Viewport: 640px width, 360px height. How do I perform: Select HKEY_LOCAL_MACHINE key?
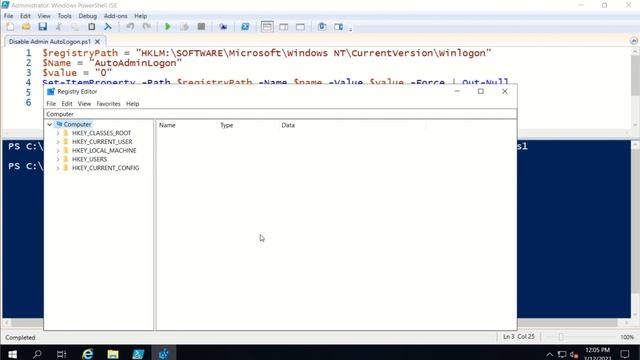pyautogui.click(x=104, y=151)
